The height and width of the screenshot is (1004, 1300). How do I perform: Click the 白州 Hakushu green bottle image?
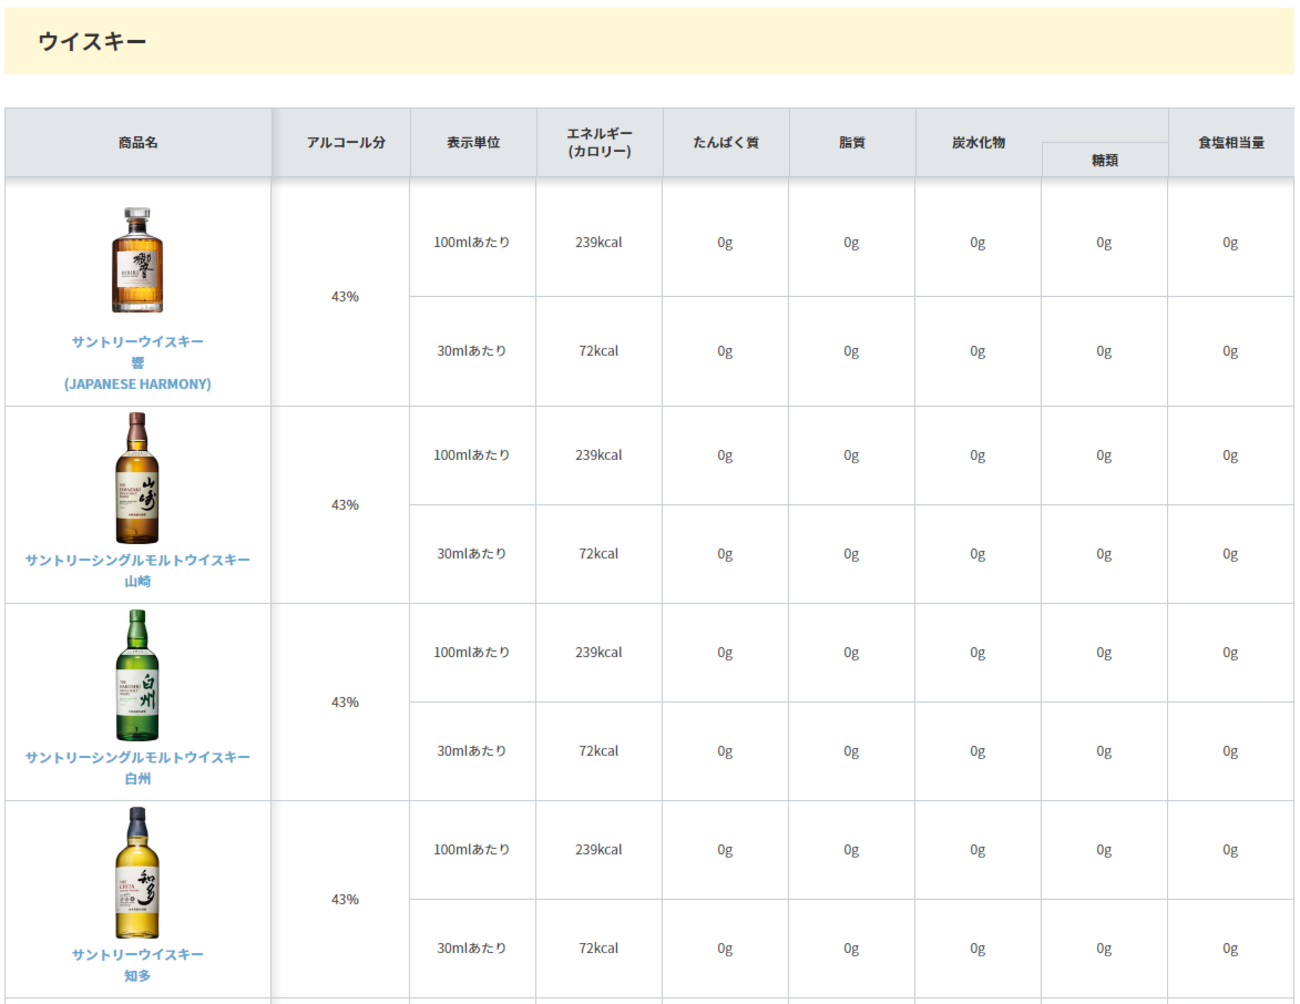[137, 675]
